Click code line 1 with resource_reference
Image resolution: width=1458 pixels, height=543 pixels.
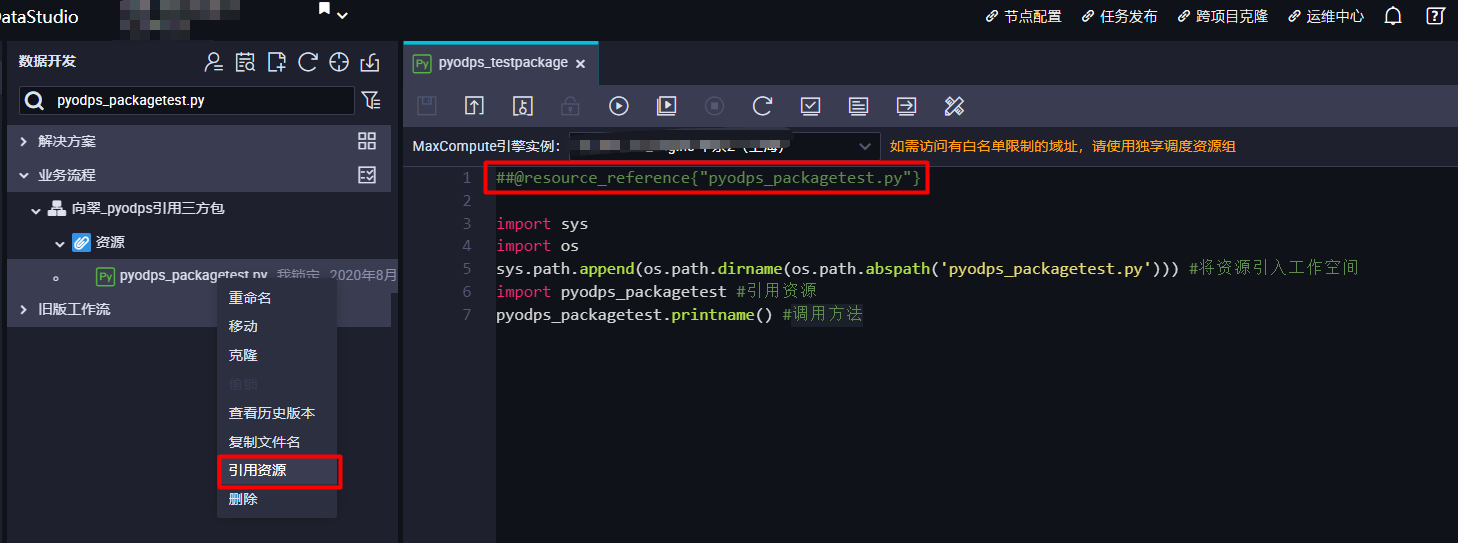708,178
